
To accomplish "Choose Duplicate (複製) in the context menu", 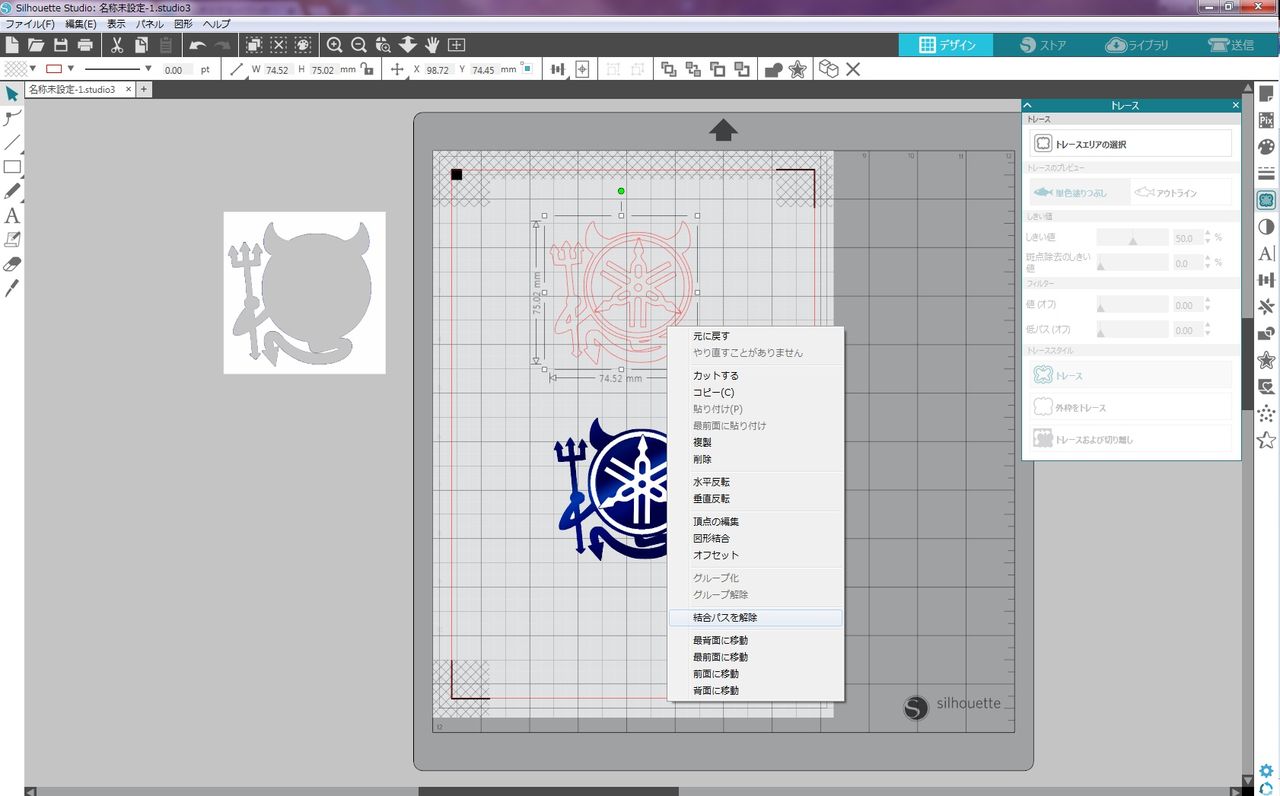I will click(x=756, y=442).
